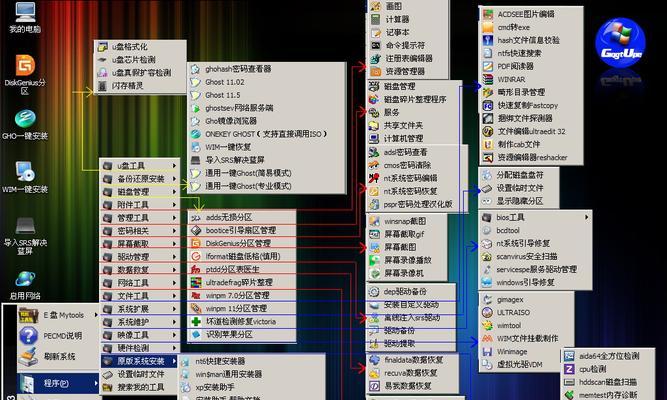Choose winpm 11分区管理 entry

click(242, 309)
